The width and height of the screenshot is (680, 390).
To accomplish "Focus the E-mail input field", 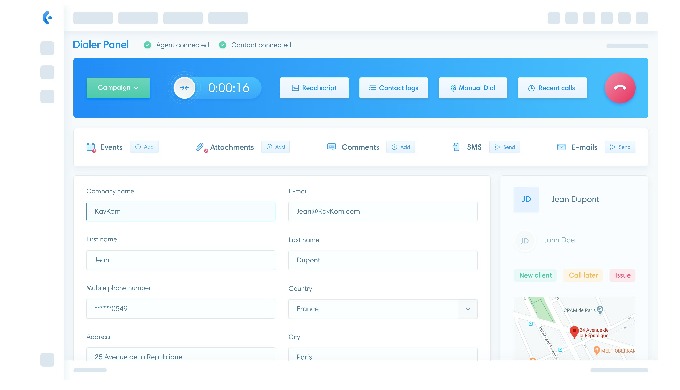I will tap(383, 211).
